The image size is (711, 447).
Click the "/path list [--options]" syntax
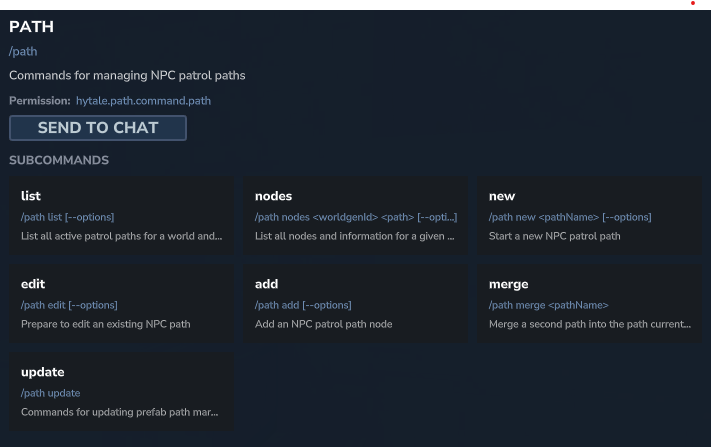pos(67,217)
